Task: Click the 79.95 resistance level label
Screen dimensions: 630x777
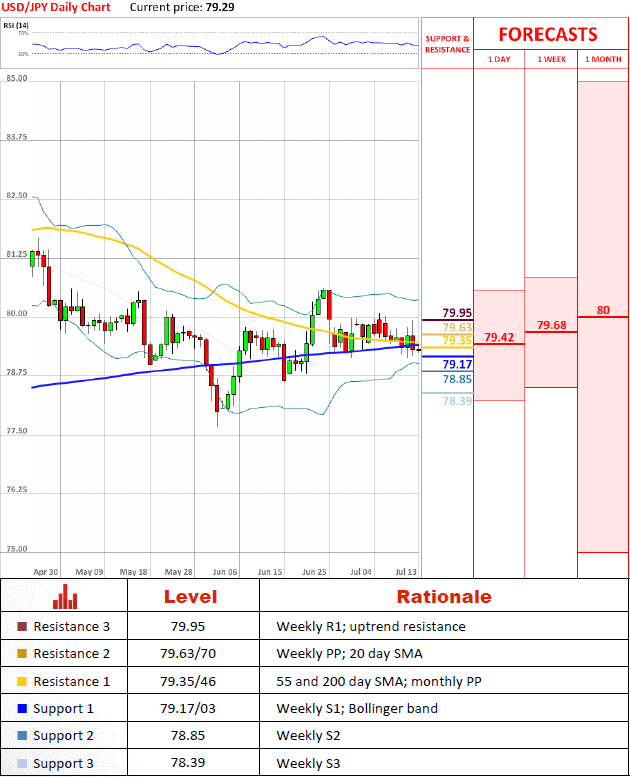Action: (x=457, y=313)
